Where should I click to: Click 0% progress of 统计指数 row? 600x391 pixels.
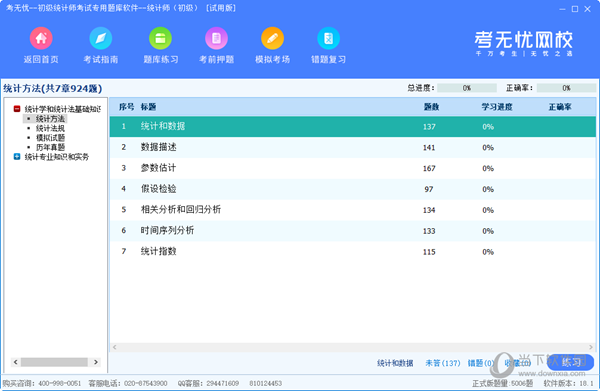[x=488, y=252]
